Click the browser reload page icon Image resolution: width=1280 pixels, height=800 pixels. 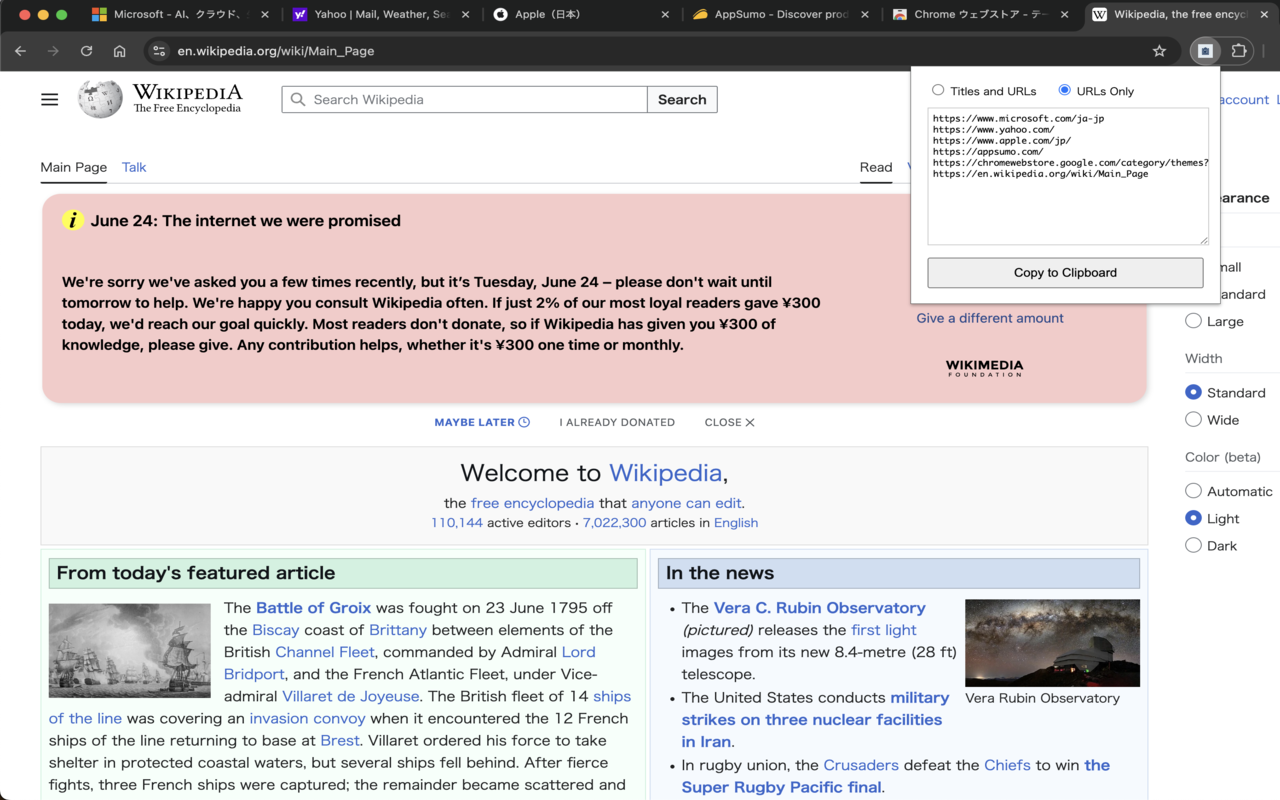point(87,51)
